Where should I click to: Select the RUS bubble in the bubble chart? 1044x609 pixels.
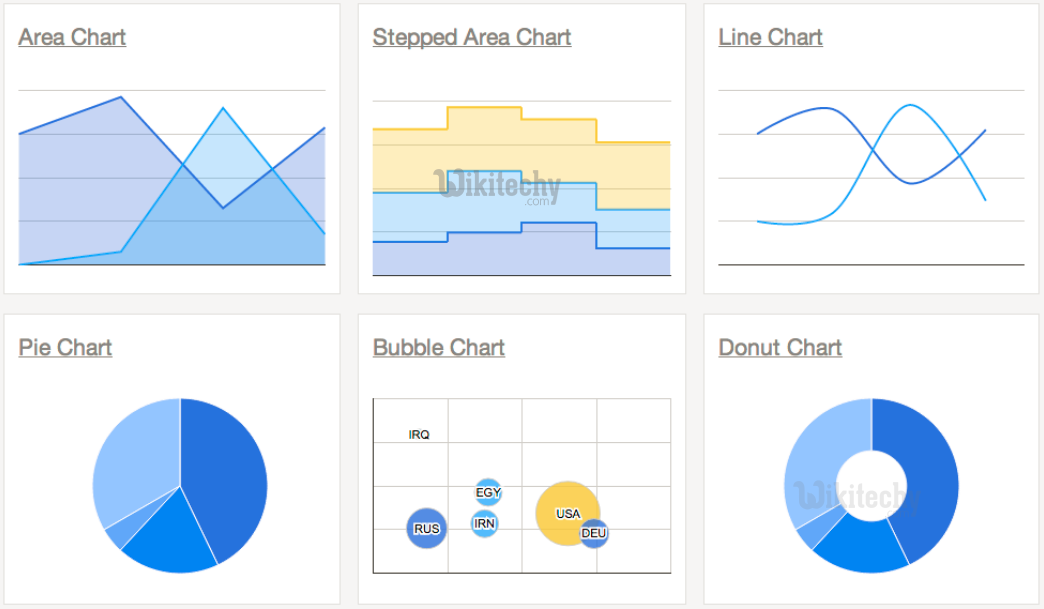(426, 528)
